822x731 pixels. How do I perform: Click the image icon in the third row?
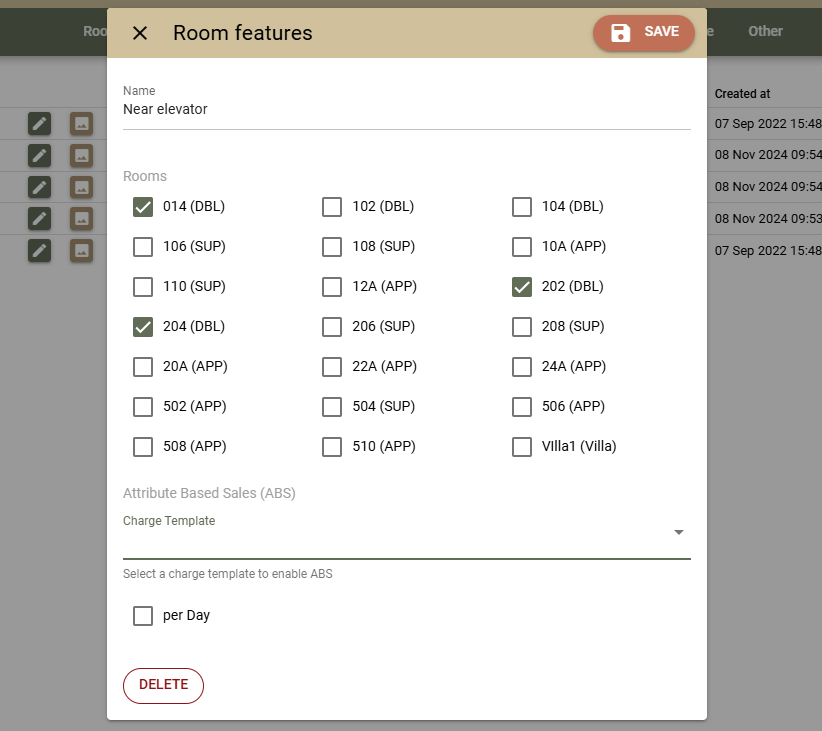(x=81, y=187)
